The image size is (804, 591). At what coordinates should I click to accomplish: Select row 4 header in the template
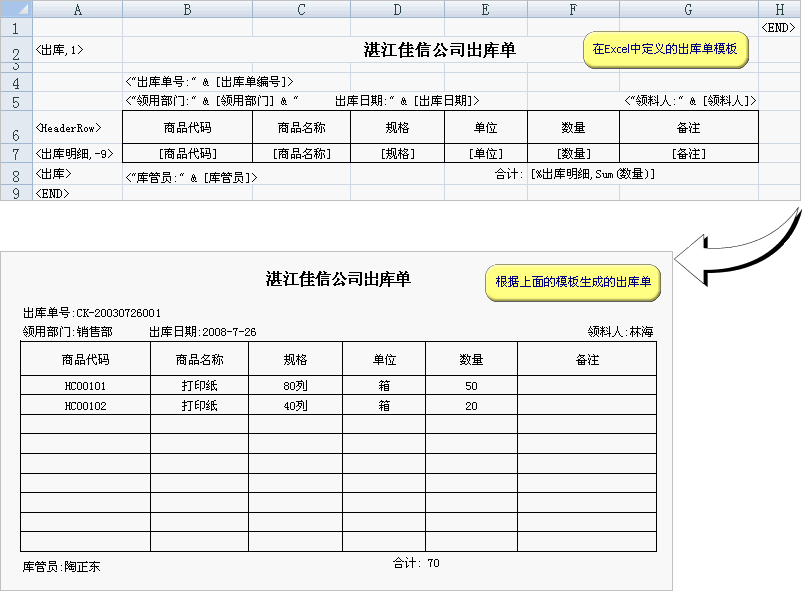16,83
